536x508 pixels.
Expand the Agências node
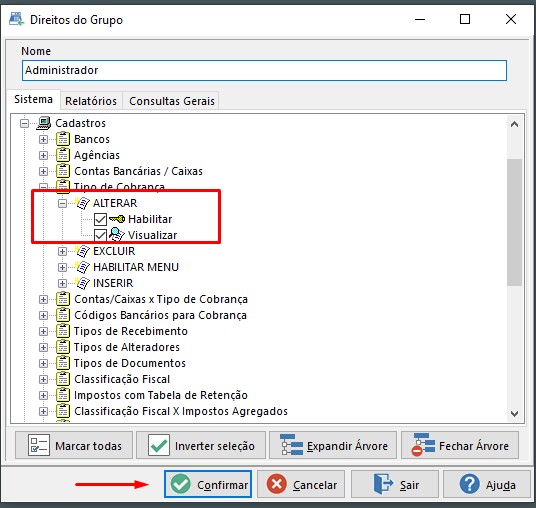click(43, 155)
